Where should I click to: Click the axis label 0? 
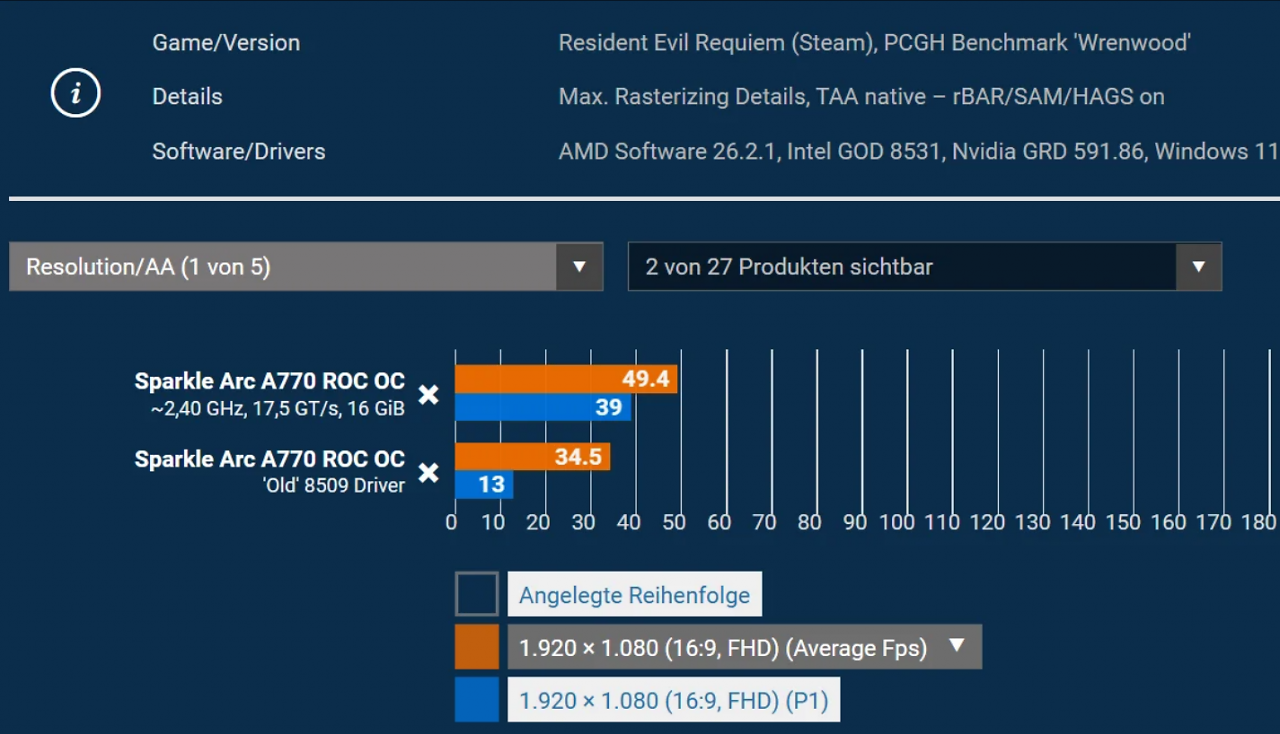[x=452, y=522]
